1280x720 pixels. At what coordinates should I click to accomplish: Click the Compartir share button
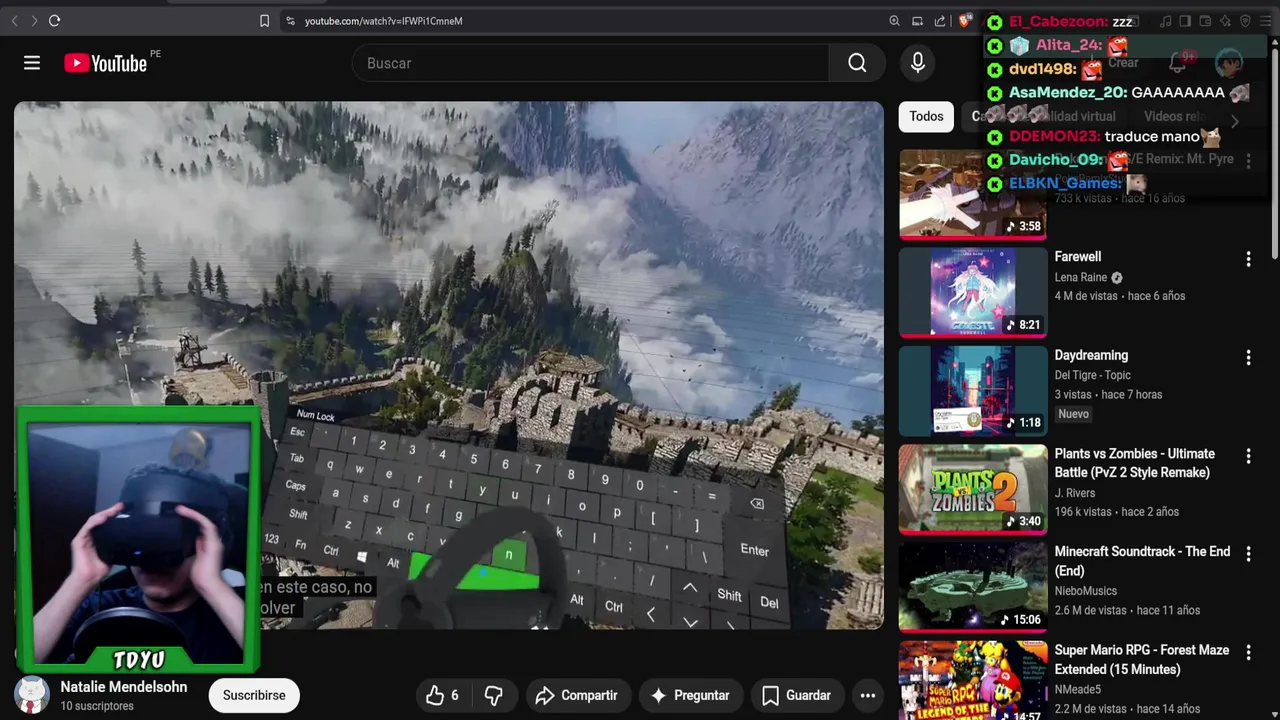(x=576, y=695)
